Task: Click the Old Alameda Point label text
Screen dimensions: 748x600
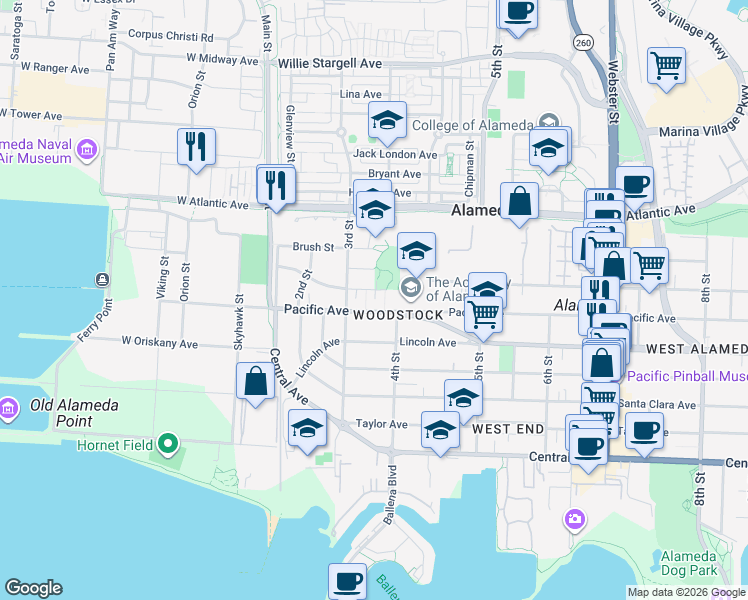Action: 74,413
